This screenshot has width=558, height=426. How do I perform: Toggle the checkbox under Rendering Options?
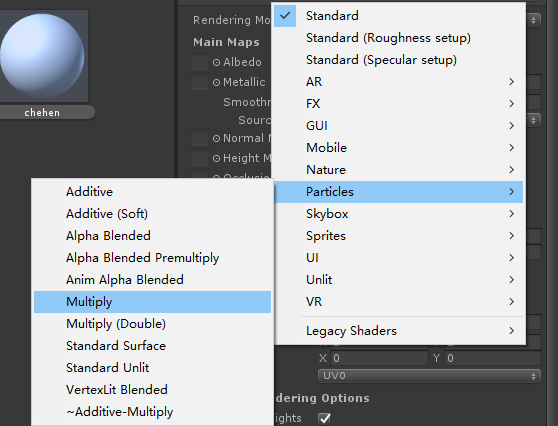[324, 418]
